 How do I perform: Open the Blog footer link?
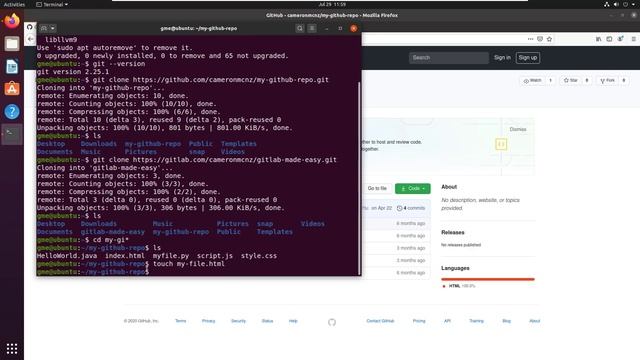507,321
